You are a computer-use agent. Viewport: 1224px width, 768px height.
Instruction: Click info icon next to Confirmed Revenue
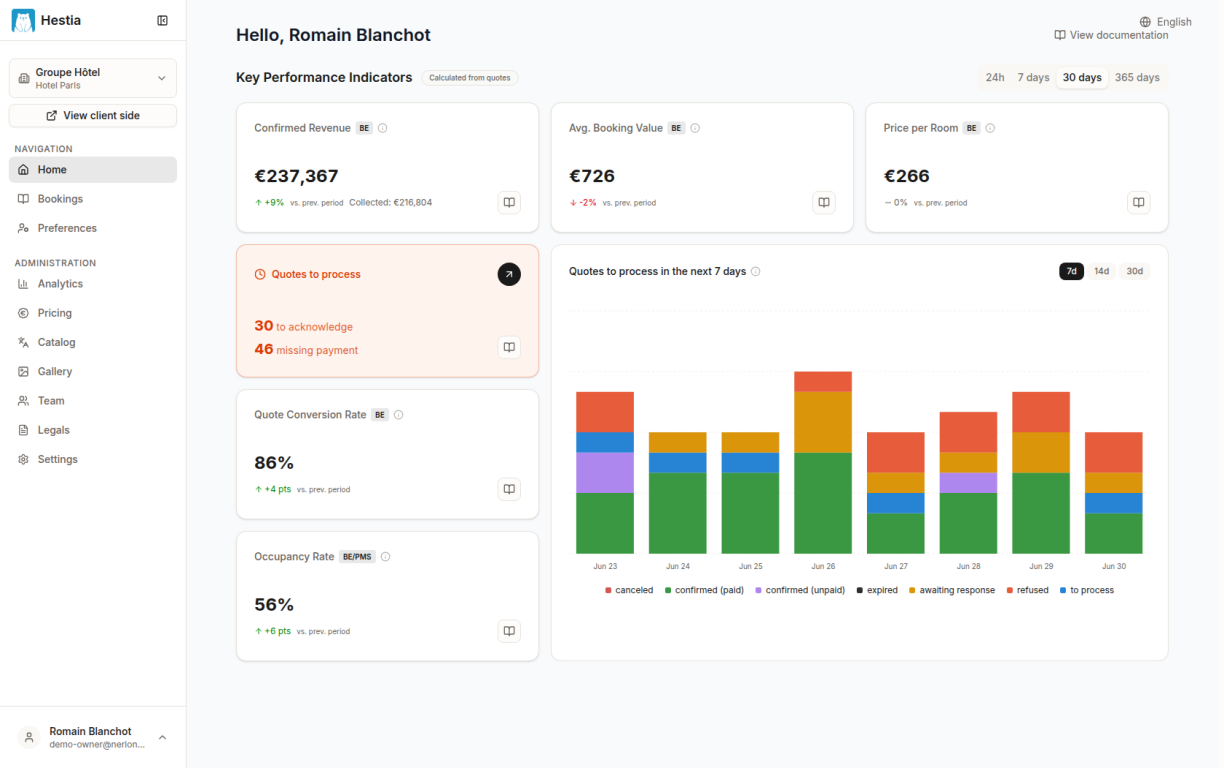coord(383,128)
